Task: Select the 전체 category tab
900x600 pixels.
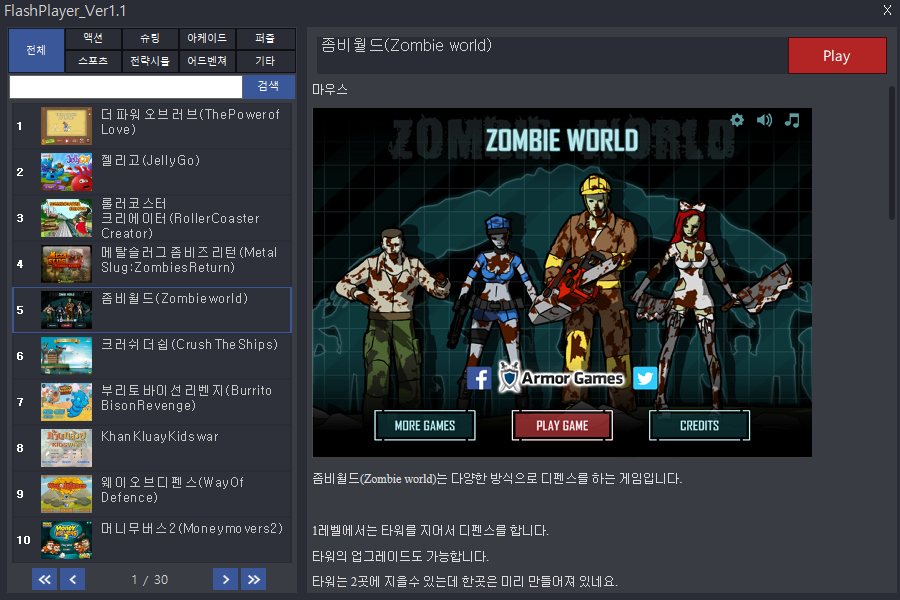Action: pos(36,50)
